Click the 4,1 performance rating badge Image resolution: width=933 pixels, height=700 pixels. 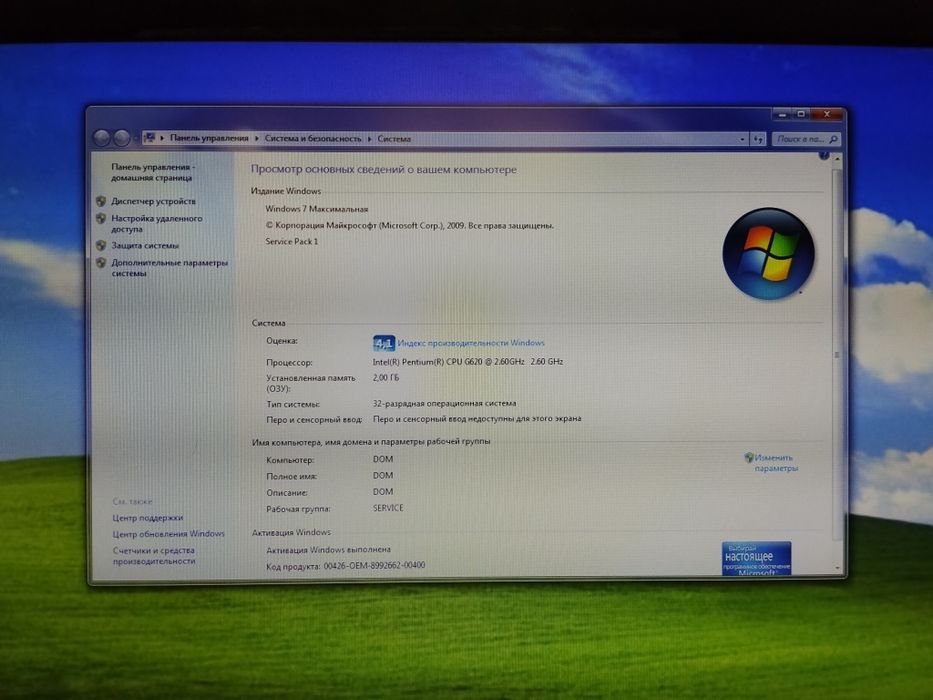[384, 343]
